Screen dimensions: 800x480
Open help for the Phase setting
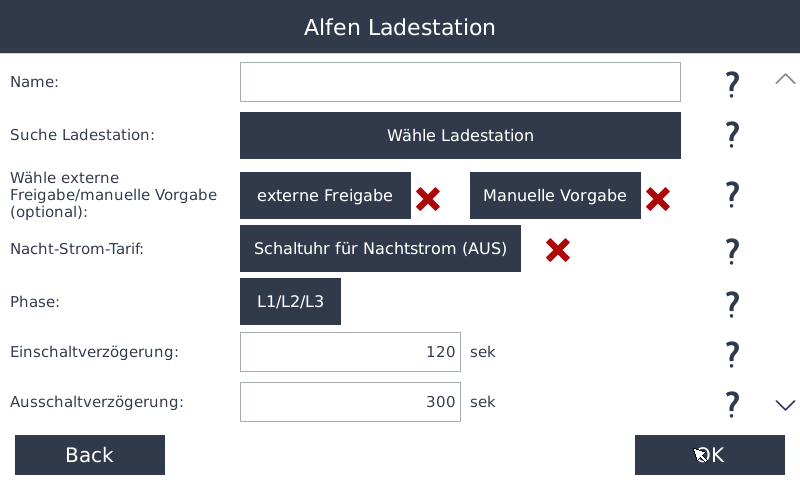click(x=732, y=303)
